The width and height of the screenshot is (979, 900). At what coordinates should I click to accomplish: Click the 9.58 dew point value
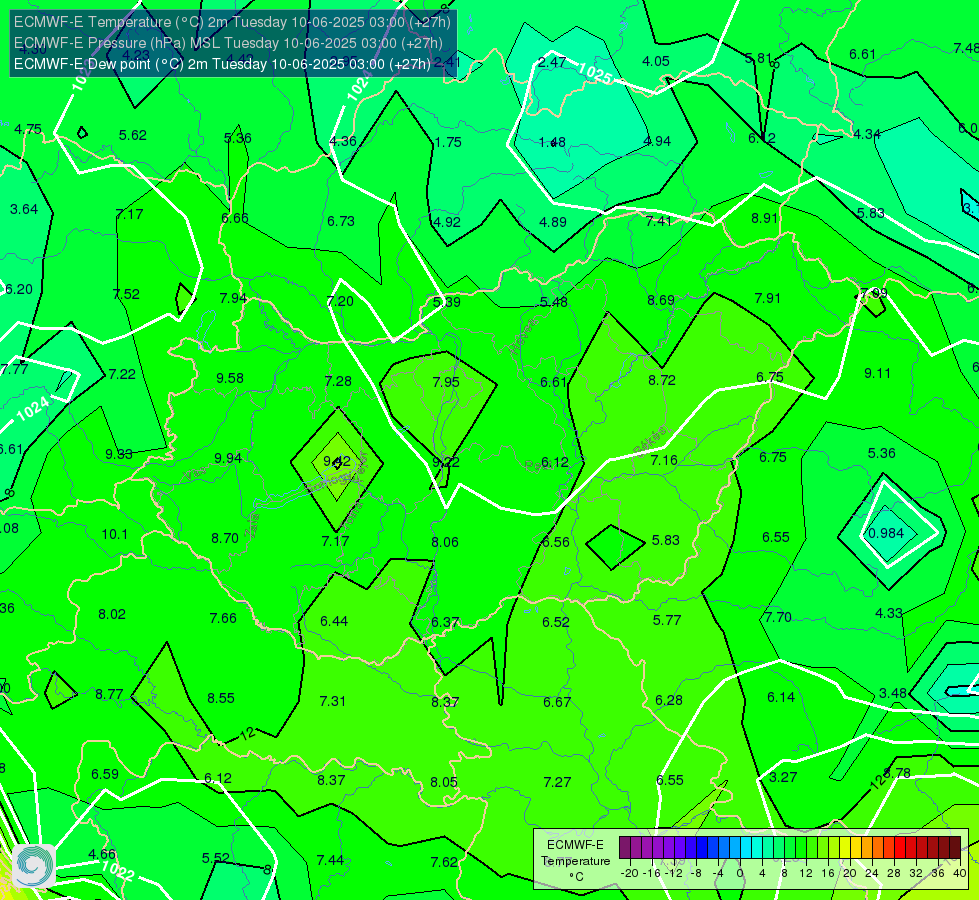tap(230, 378)
